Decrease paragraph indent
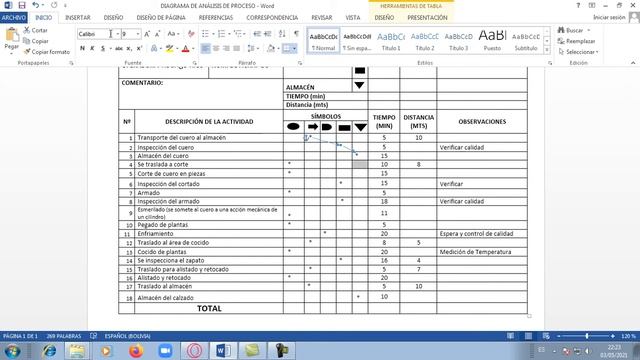Image resolution: width=640 pixels, height=360 pixels. click(x=257, y=34)
